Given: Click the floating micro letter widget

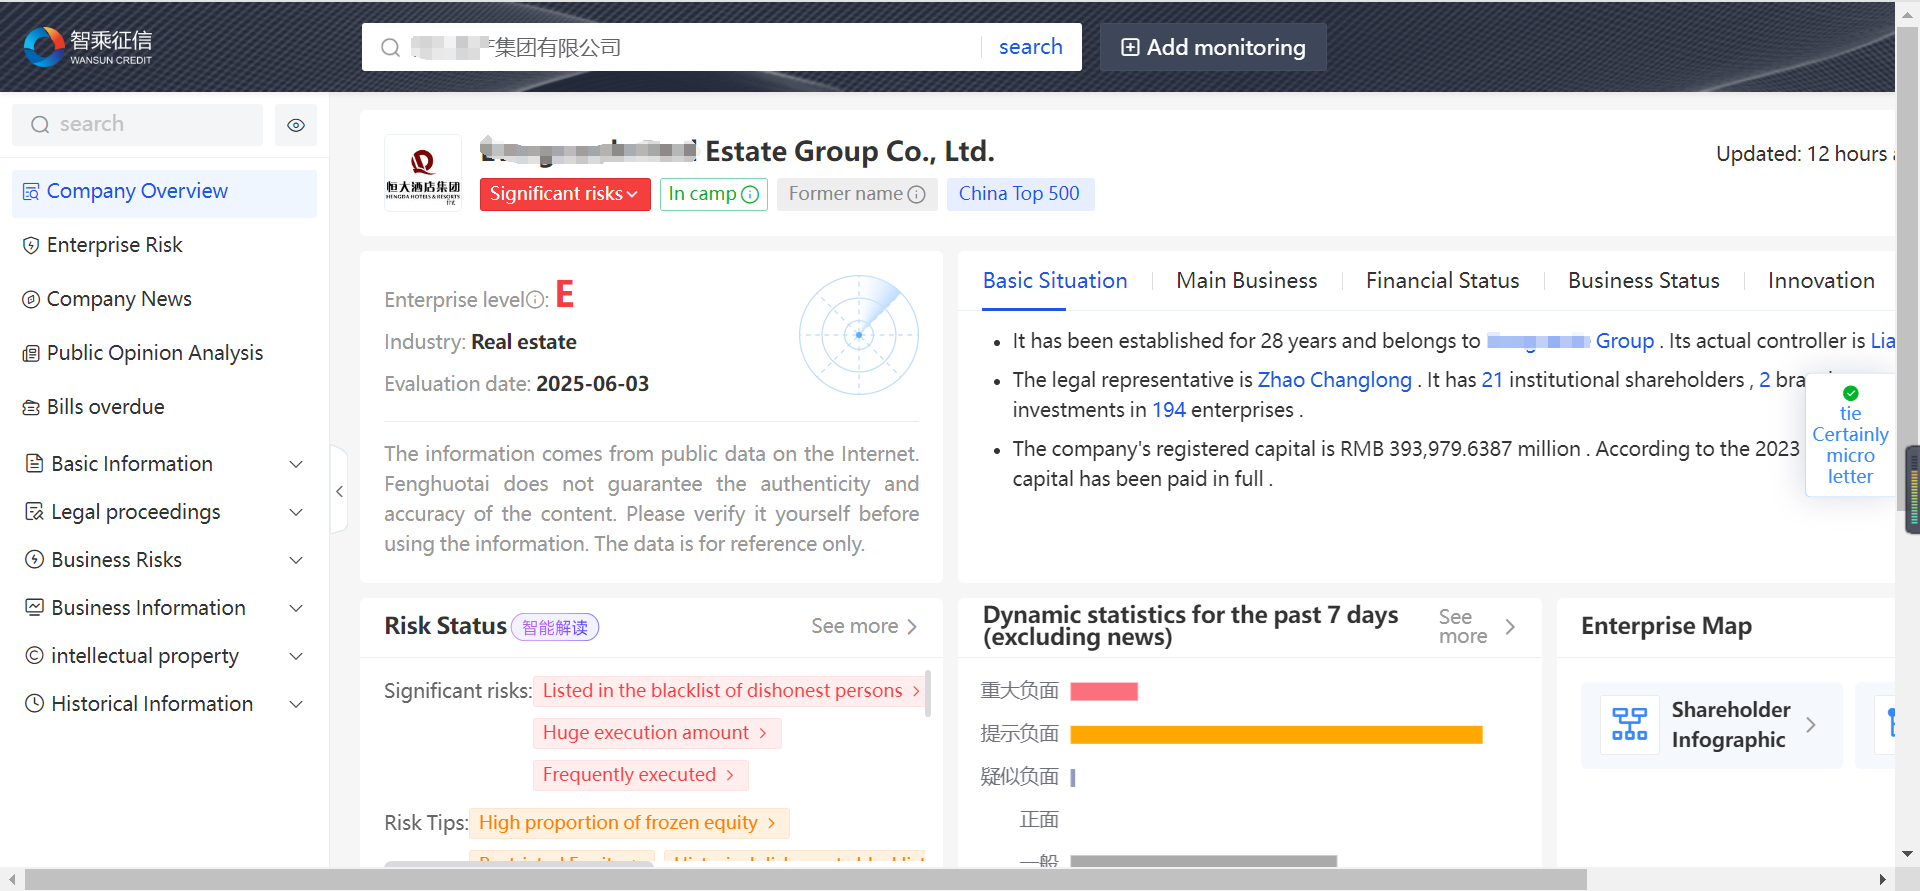Looking at the screenshot, I should 1850,435.
